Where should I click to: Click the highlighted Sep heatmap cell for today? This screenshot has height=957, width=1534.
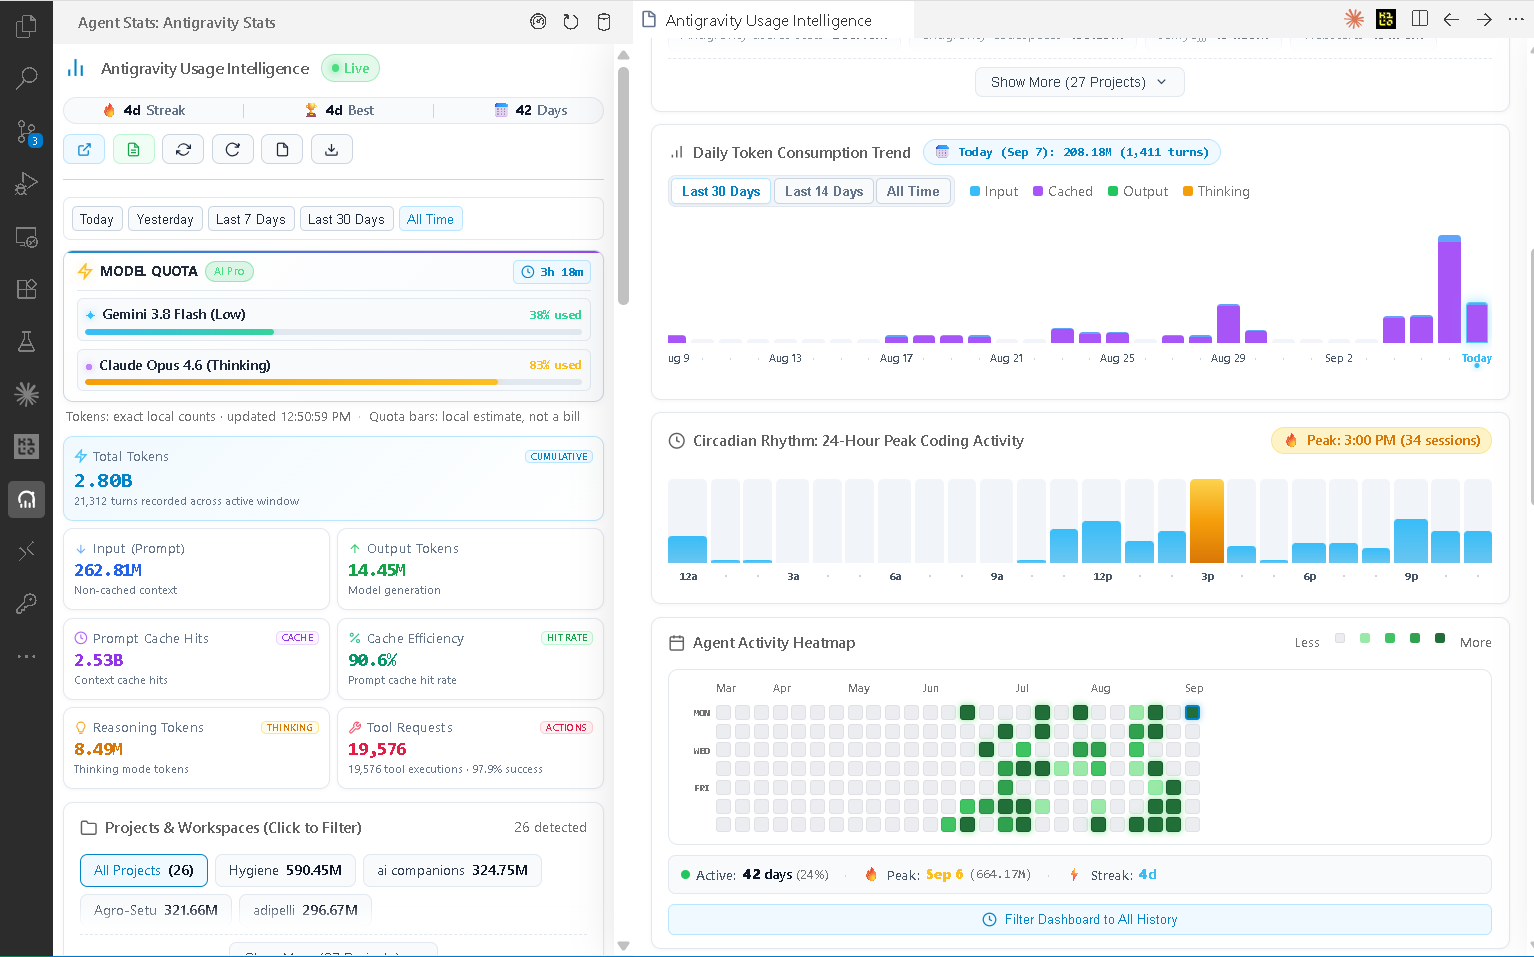point(1192,712)
